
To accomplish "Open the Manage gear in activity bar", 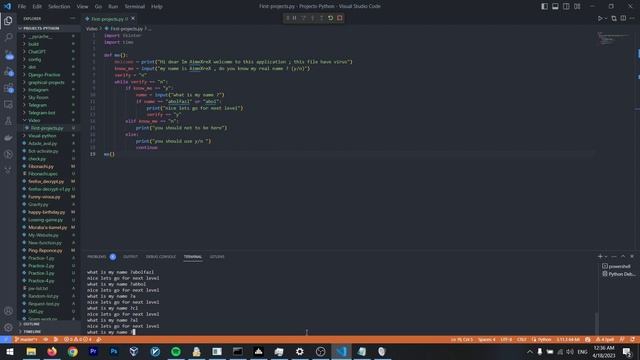I will (x=8, y=327).
